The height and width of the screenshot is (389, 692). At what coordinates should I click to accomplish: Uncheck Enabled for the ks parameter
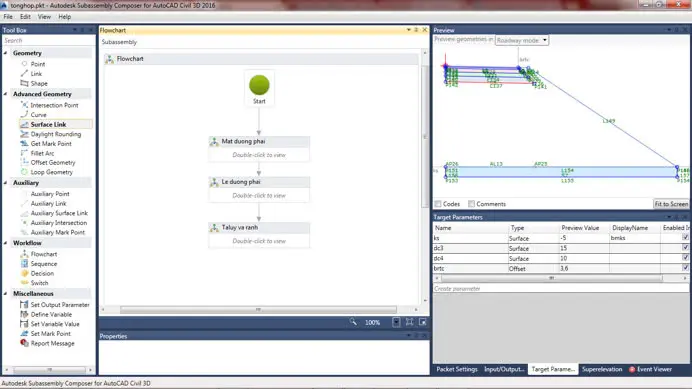click(685, 238)
